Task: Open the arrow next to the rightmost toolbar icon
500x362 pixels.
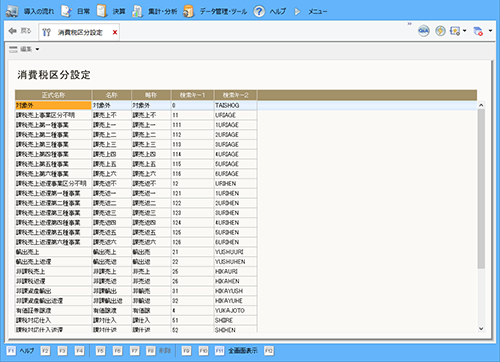Action: coord(490,31)
